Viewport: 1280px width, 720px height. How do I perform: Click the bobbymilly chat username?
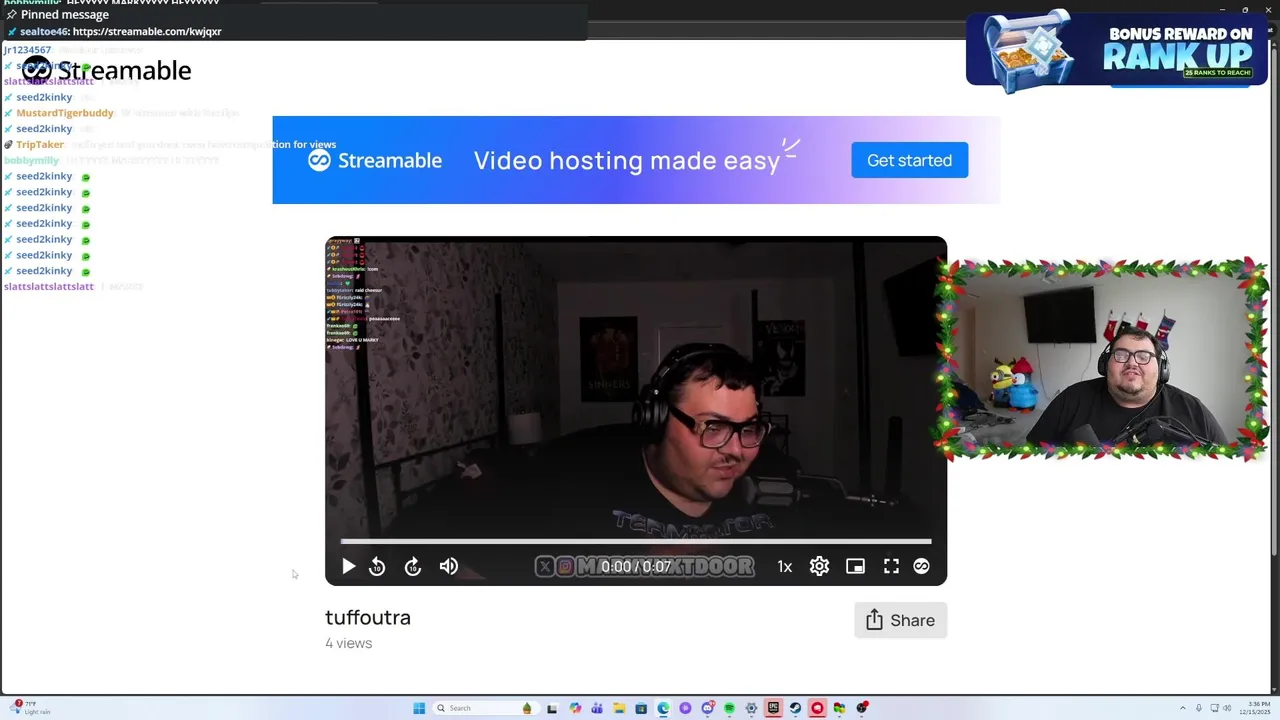31,160
